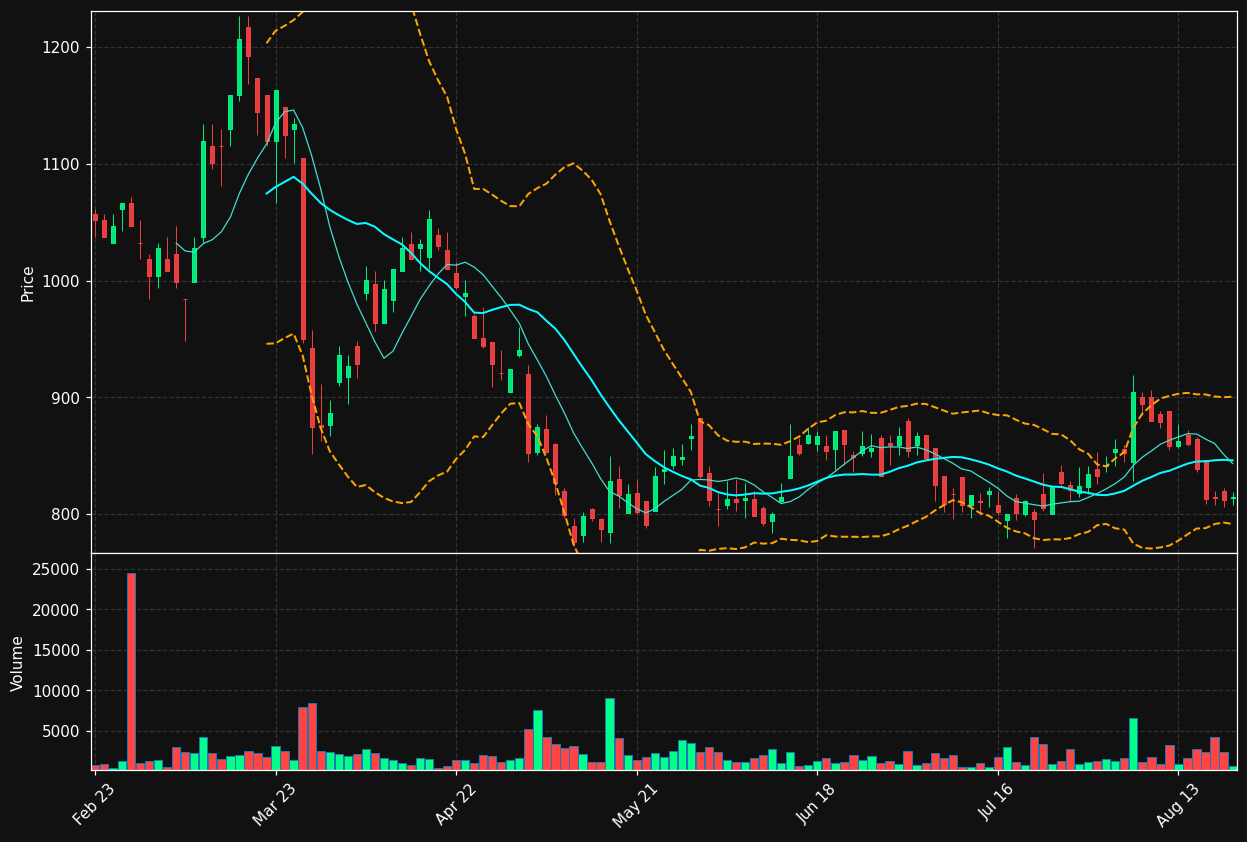Click the 20000 volume axis label

58,610
